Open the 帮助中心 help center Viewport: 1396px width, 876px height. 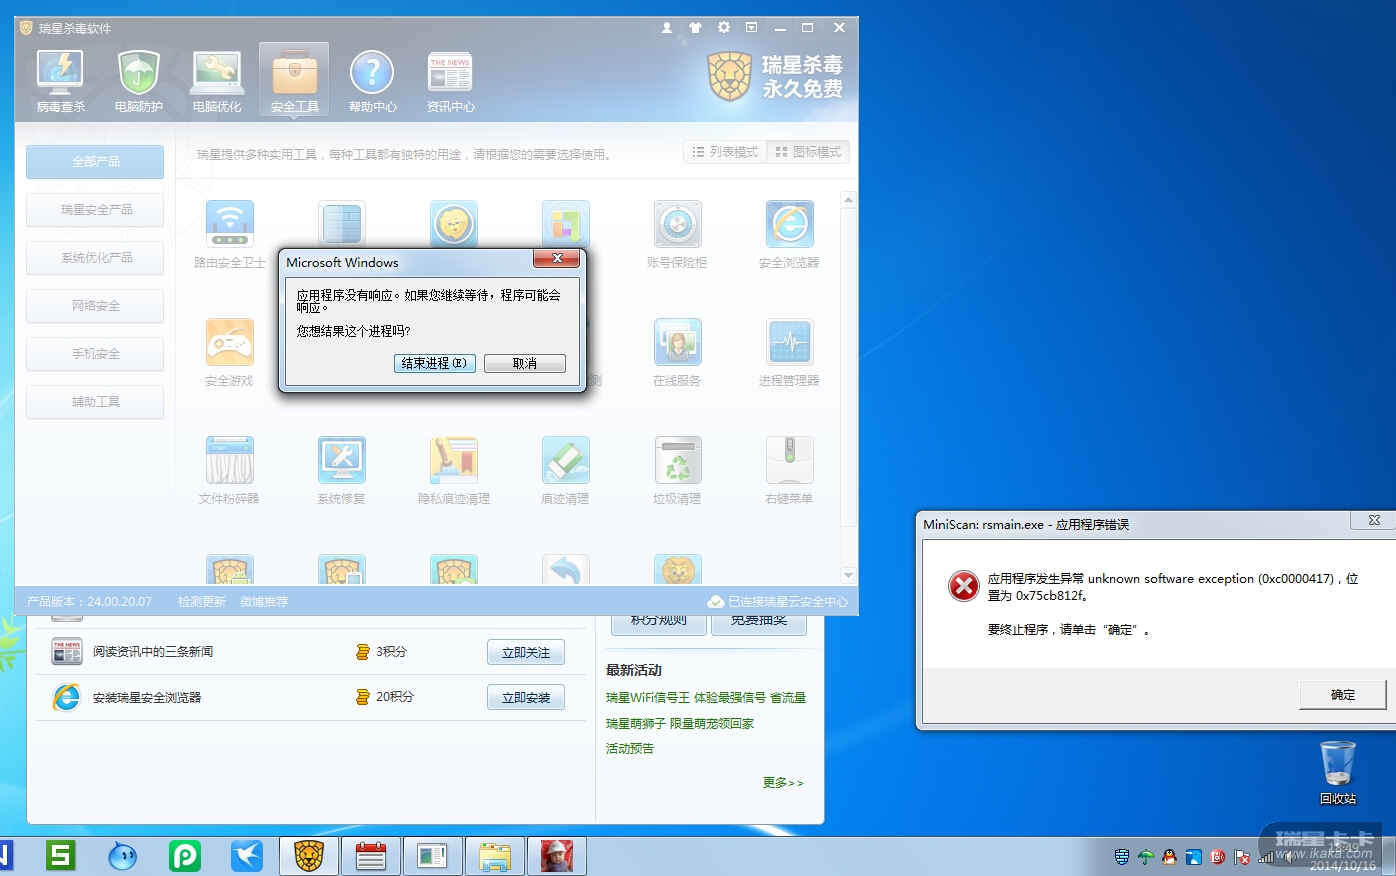[x=372, y=81]
